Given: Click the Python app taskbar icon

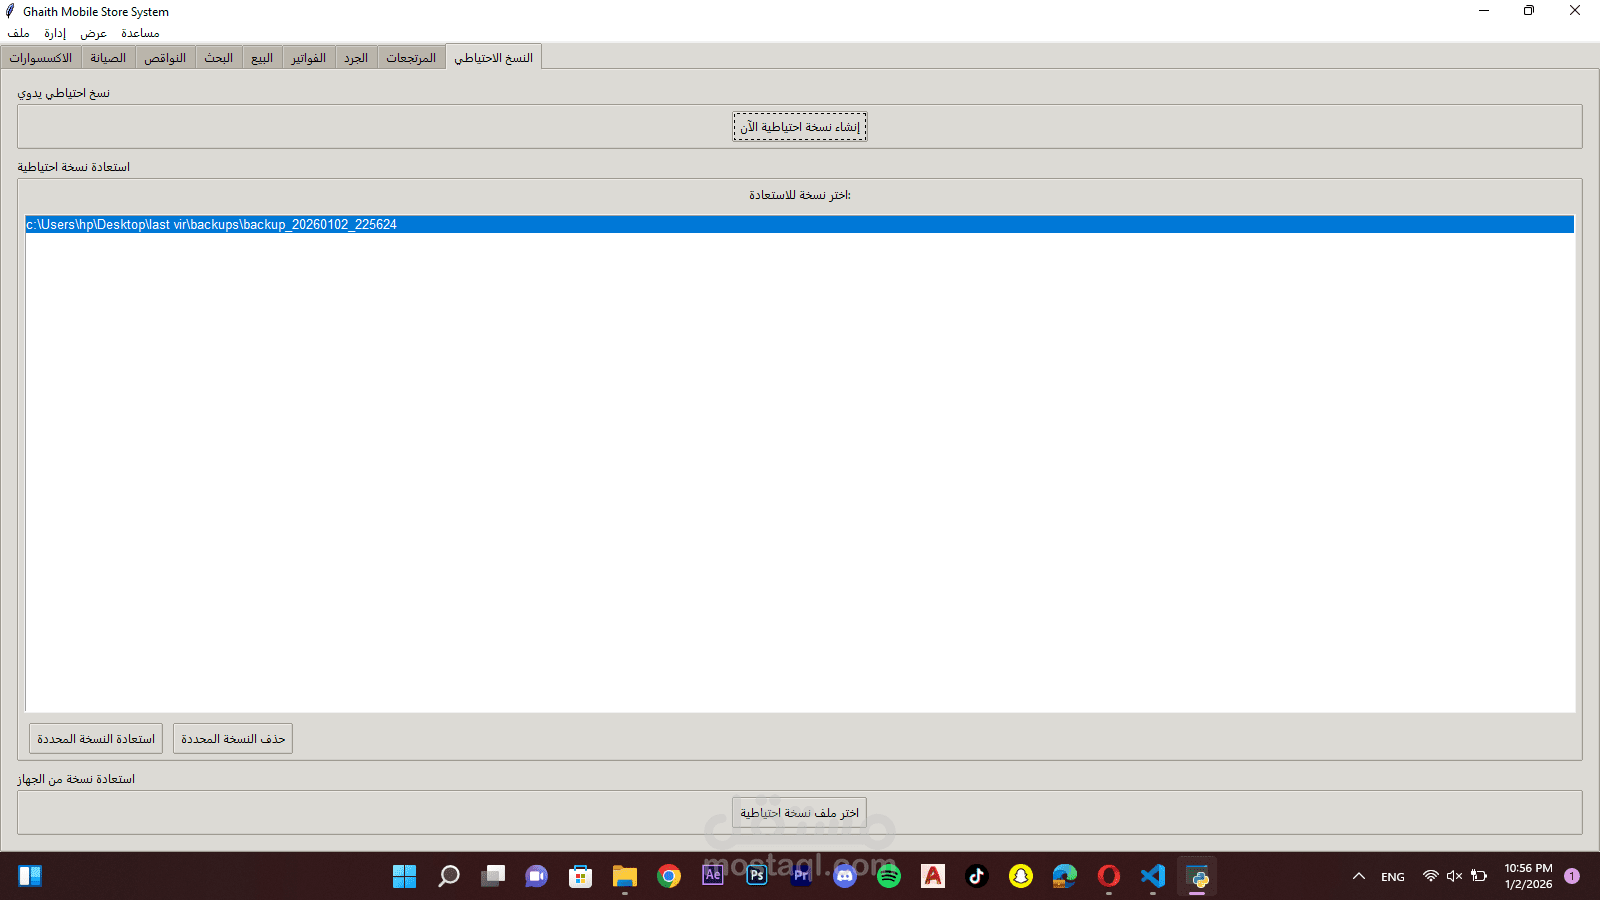Looking at the screenshot, I should 1197,877.
